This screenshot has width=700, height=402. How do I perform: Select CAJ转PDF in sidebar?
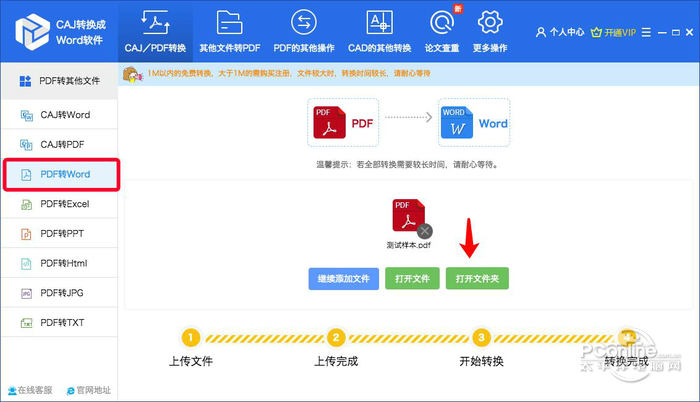[x=59, y=144]
